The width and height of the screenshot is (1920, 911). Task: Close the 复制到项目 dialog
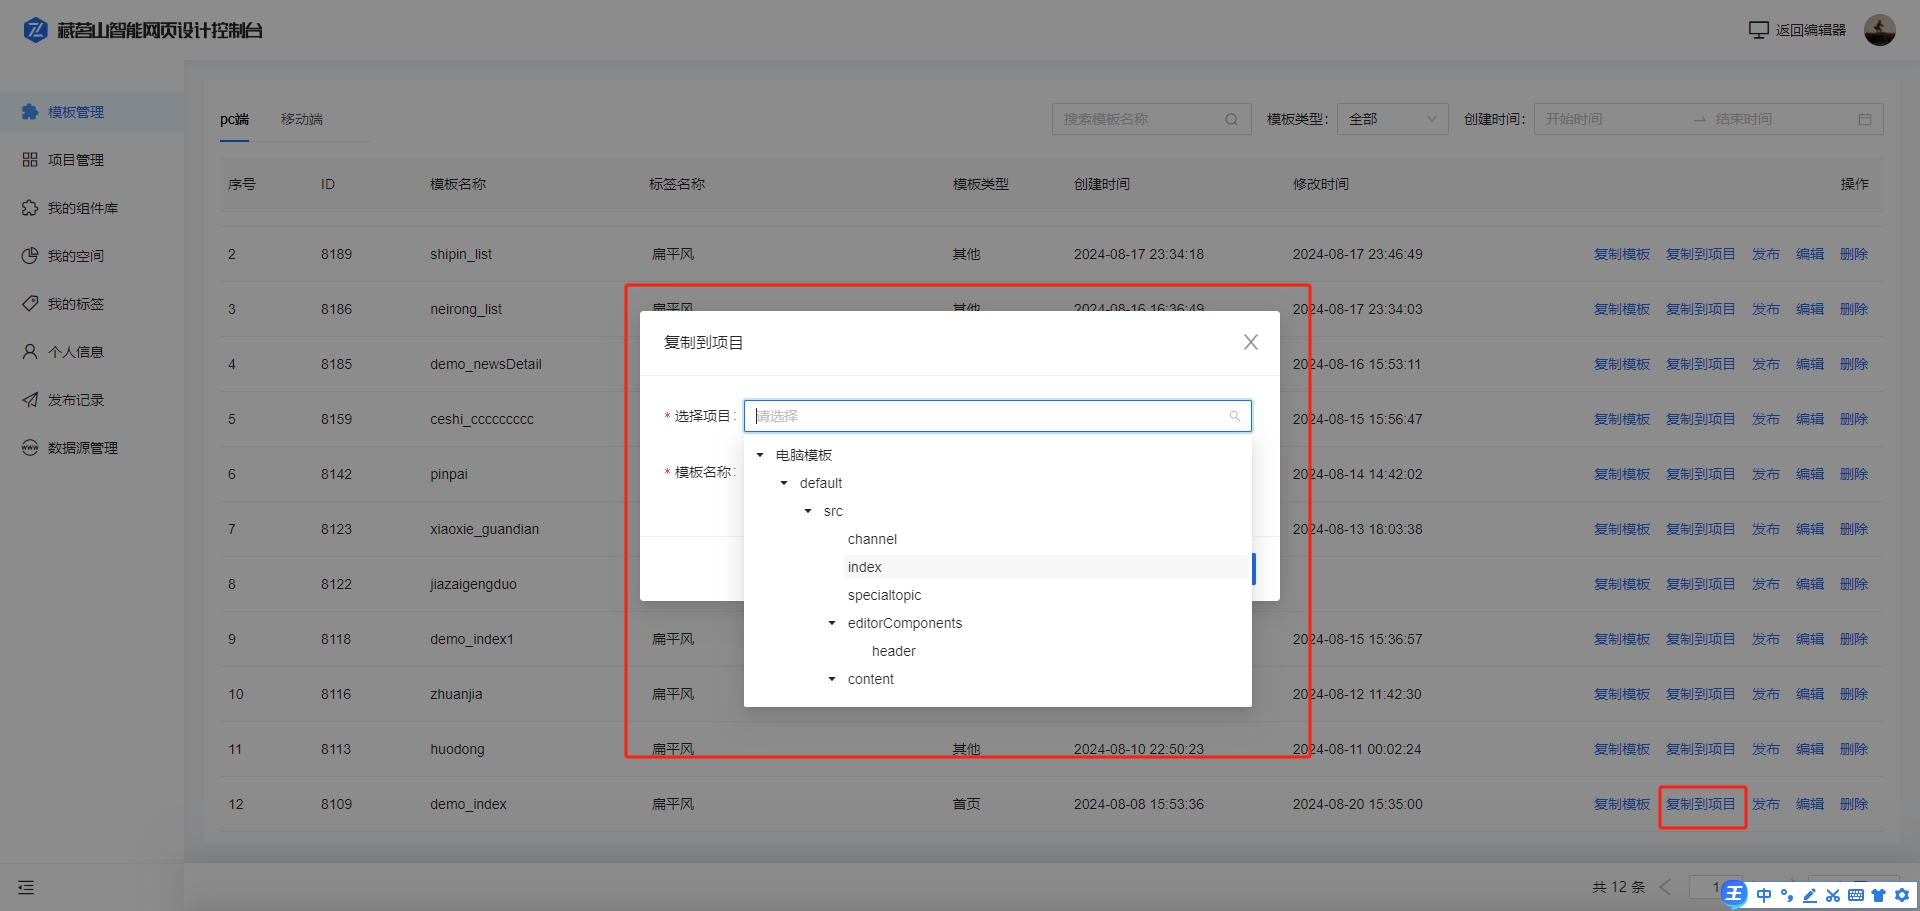click(x=1250, y=342)
